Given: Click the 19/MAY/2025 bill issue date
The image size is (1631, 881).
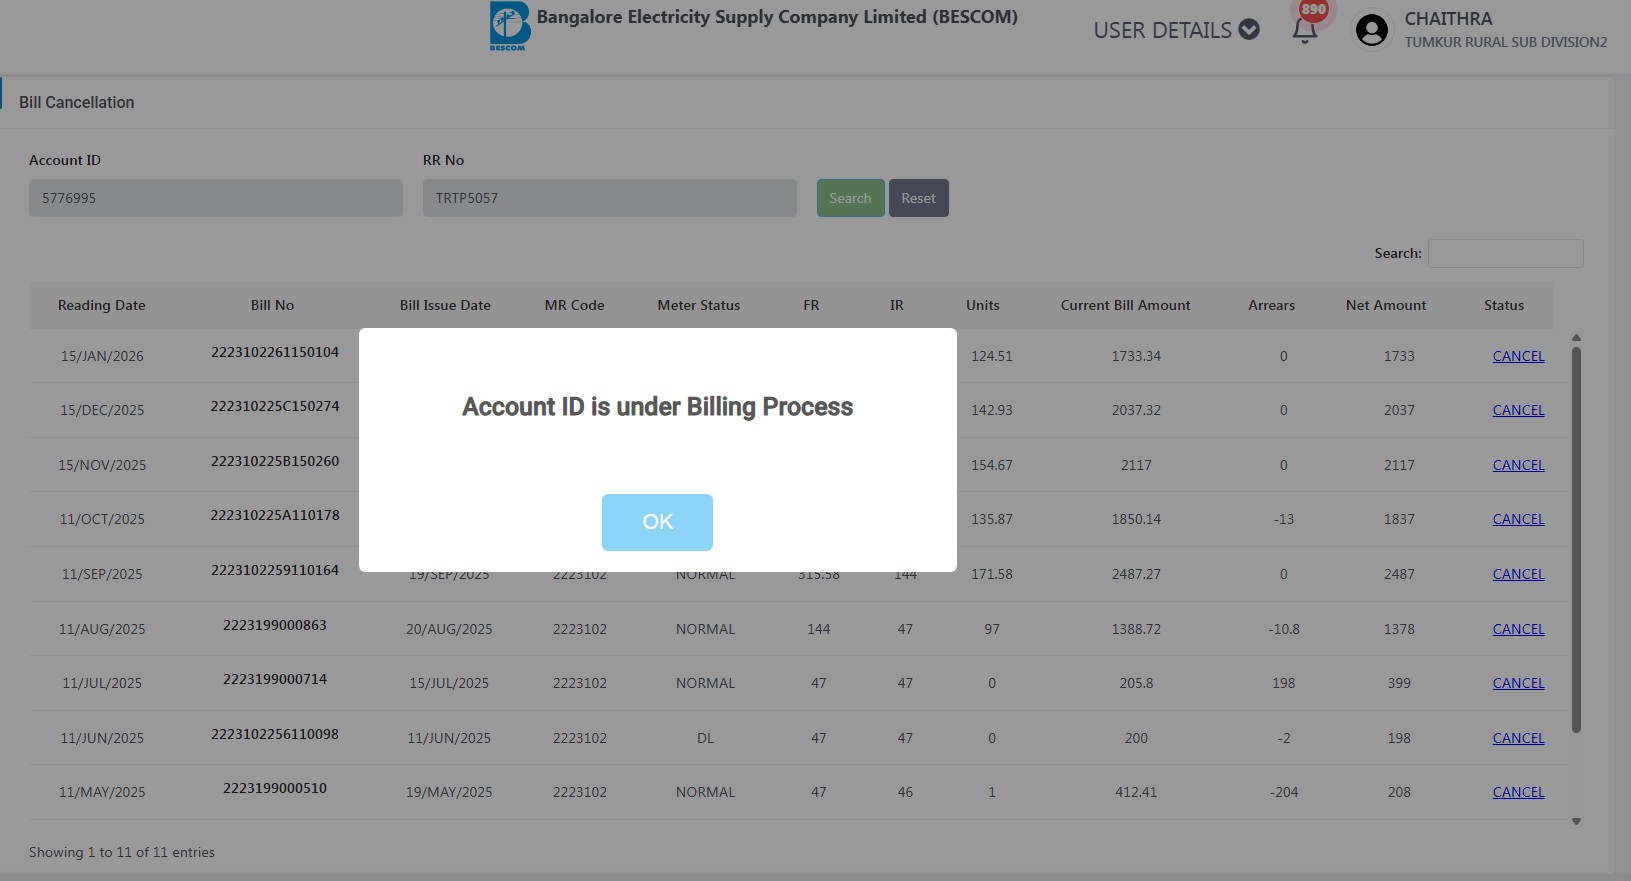Looking at the screenshot, I should click(449, 792).
